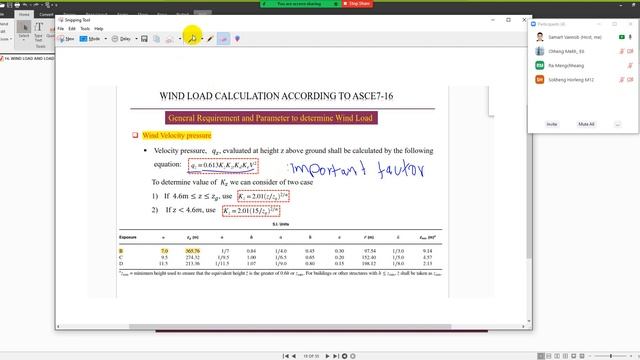
Task: Click the send snip email icon
Action: (x=170, y=39)
